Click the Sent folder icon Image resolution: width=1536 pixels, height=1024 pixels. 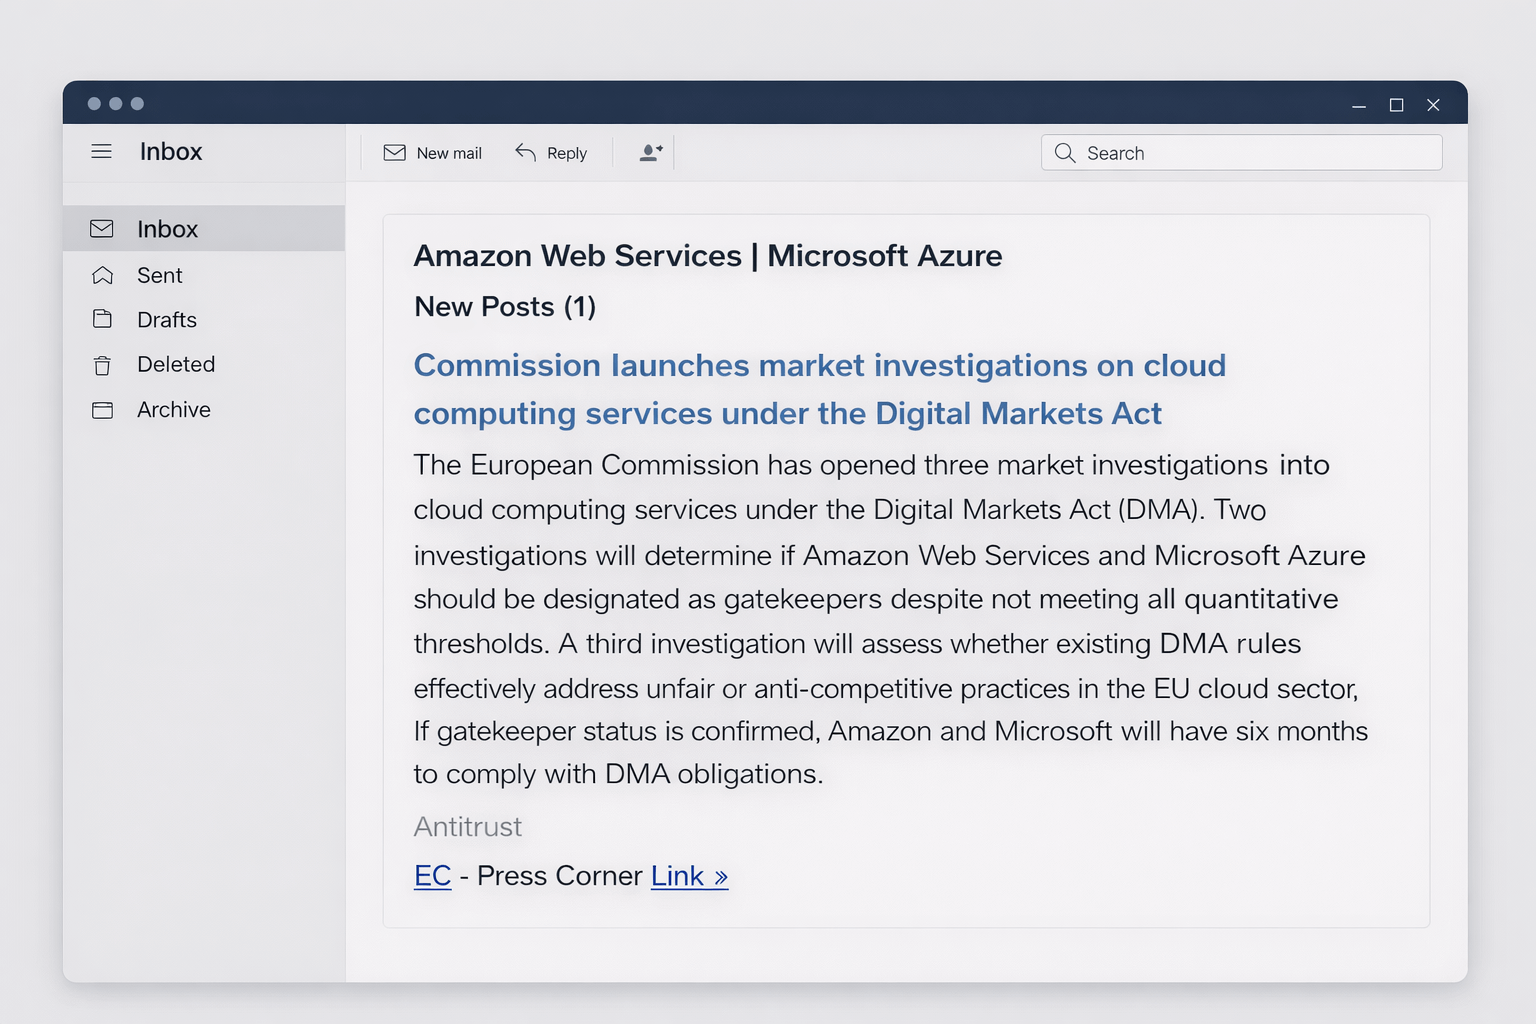click(102, 275)
